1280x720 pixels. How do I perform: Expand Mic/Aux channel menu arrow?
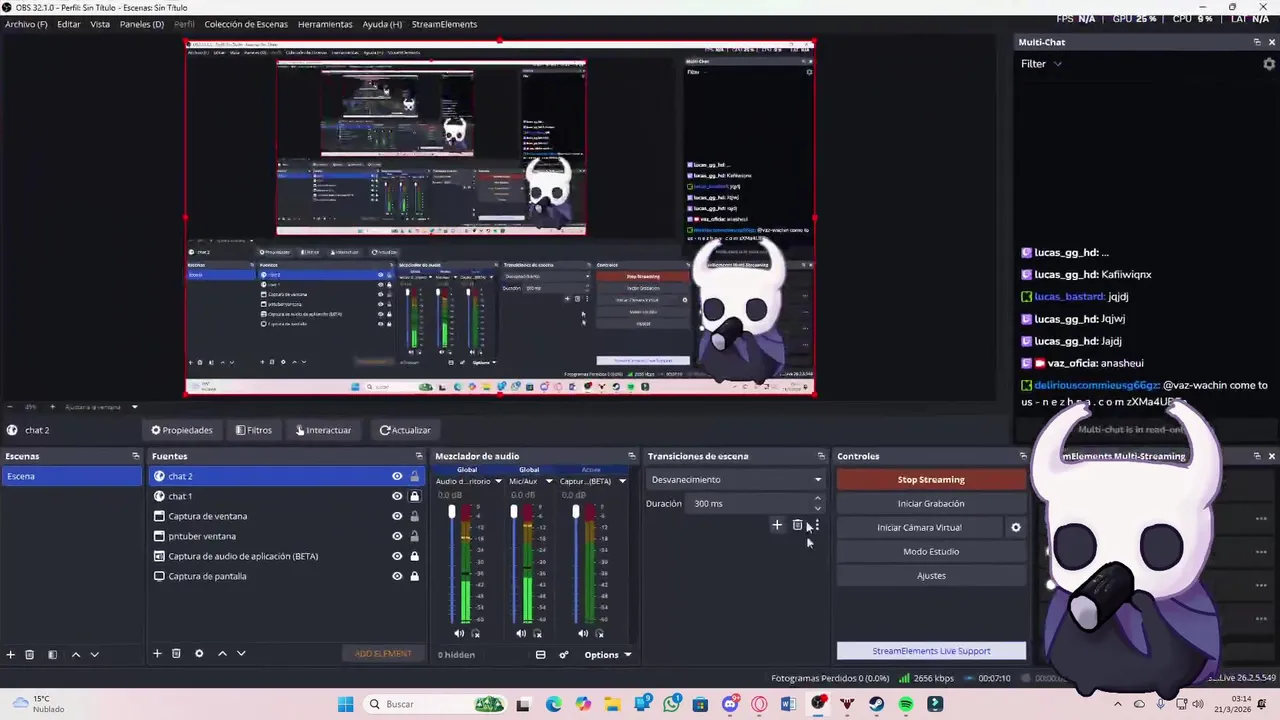tap(548, 481)
